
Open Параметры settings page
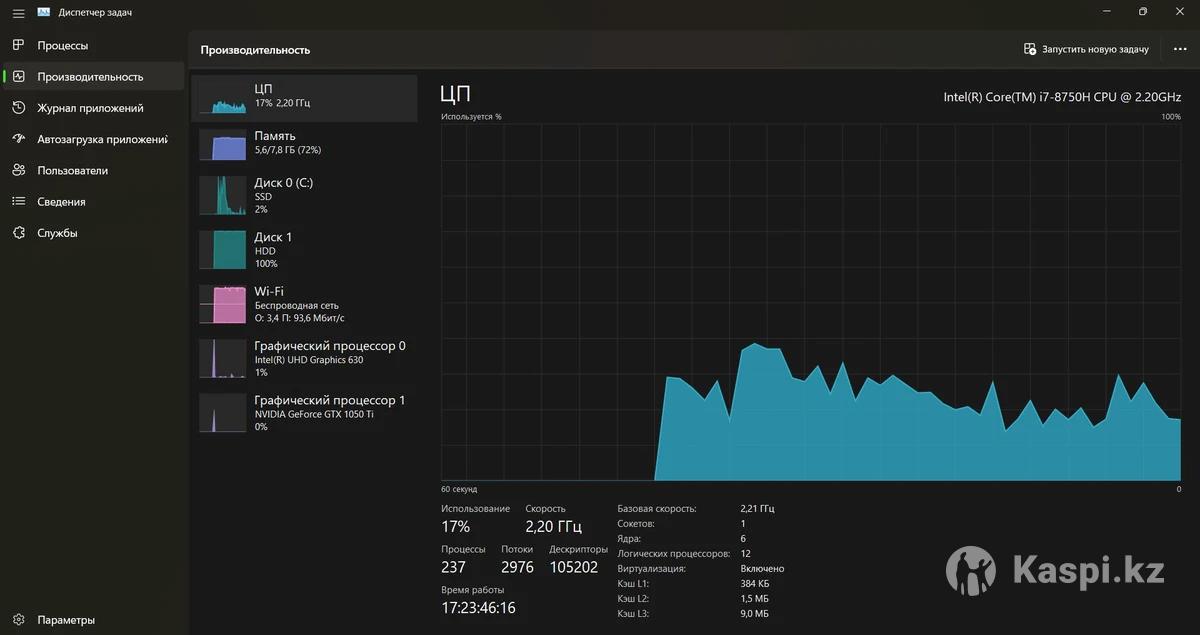click(94, 620)
